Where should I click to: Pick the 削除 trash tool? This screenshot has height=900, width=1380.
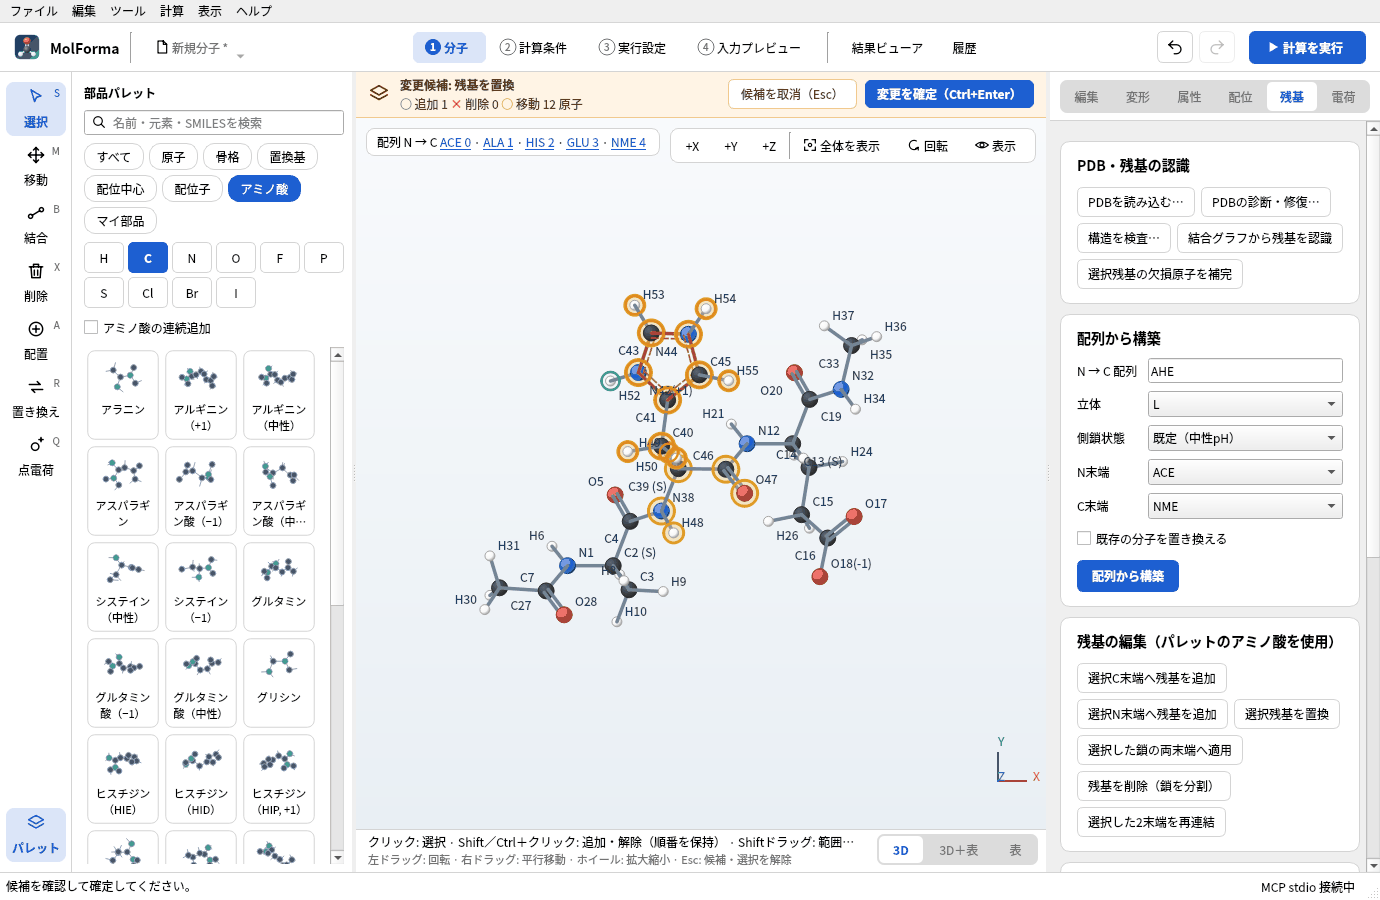pos(36,282)
